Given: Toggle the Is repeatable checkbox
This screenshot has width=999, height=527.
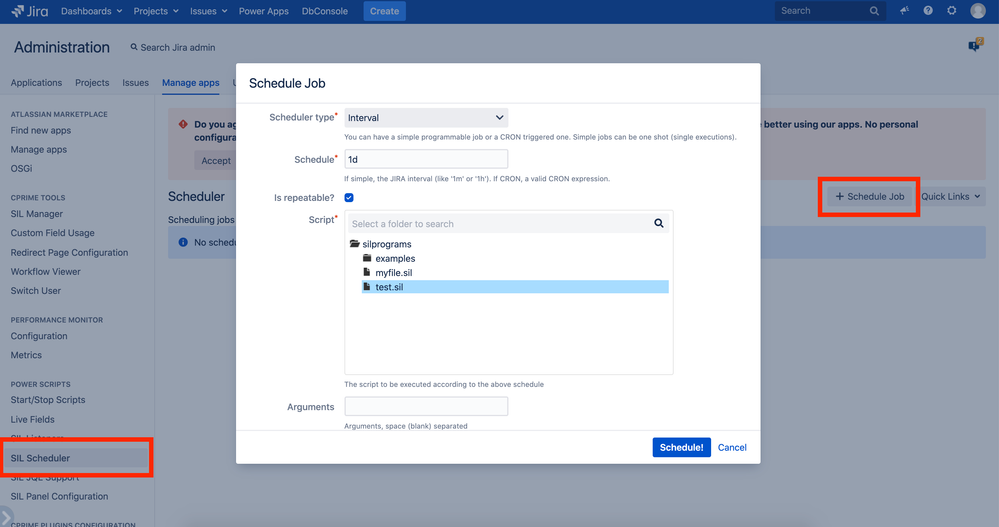Looking at the screenshot, I should 349,198.
